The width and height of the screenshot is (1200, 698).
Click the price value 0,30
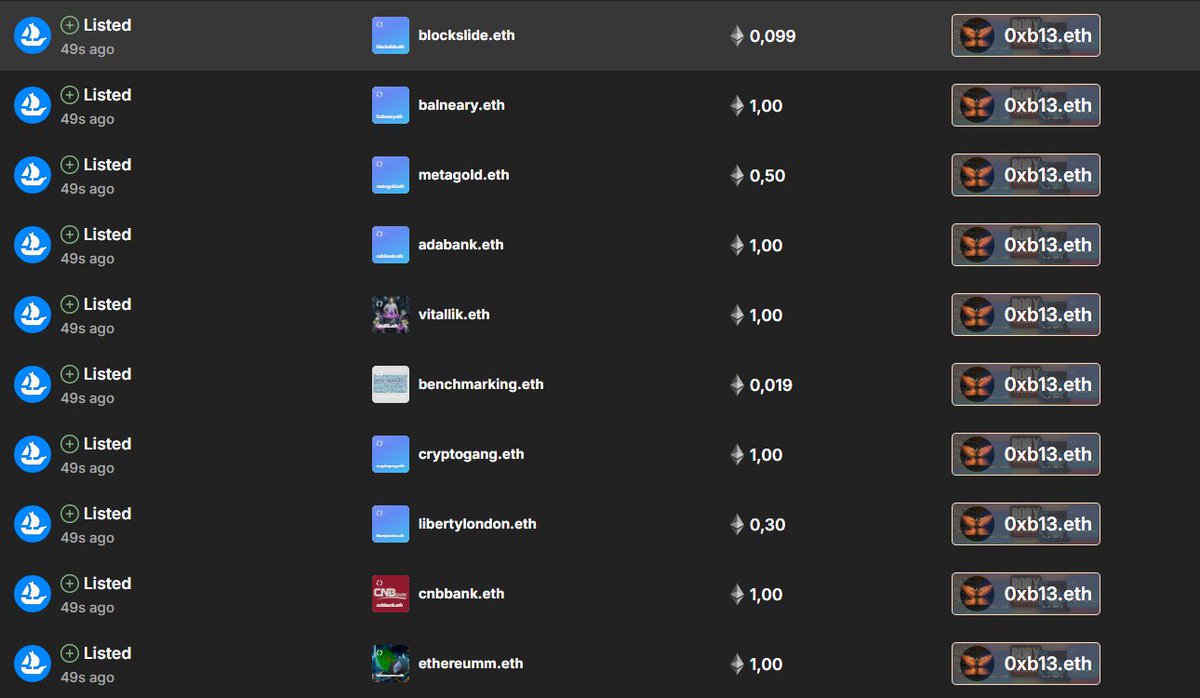(x=767, y=524)
